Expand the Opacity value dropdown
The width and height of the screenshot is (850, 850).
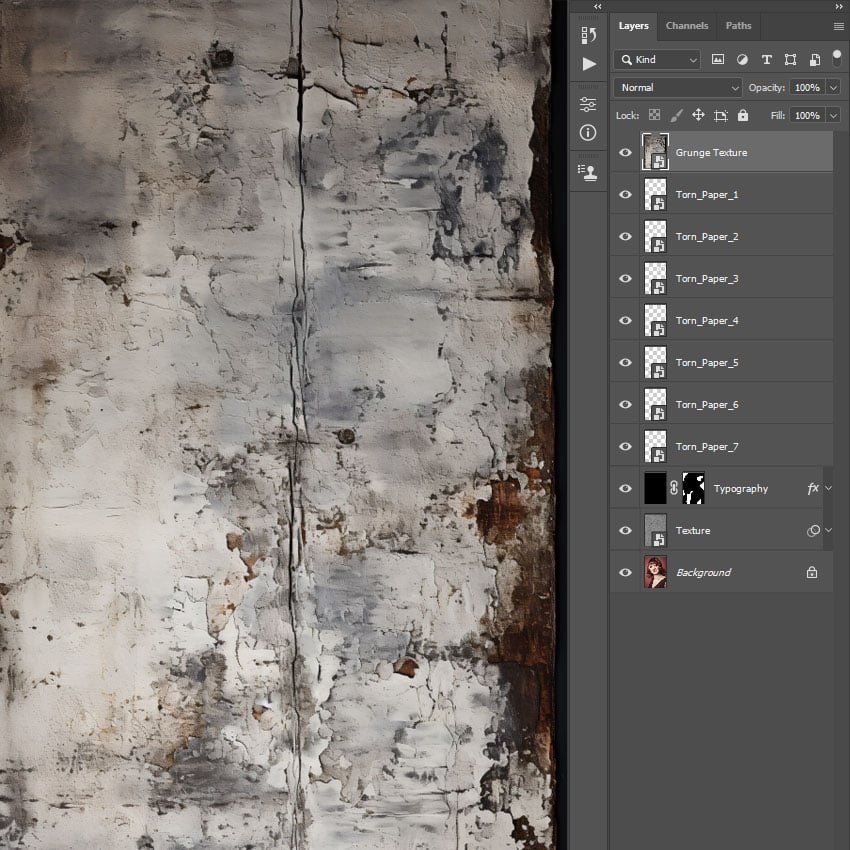[x=833, y=87]
